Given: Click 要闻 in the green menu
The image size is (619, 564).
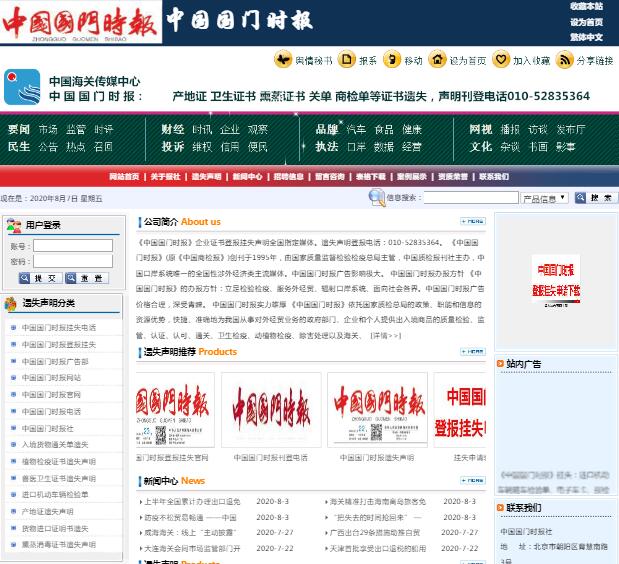Looking at the screenshot, I should click(x=19, y=129).
